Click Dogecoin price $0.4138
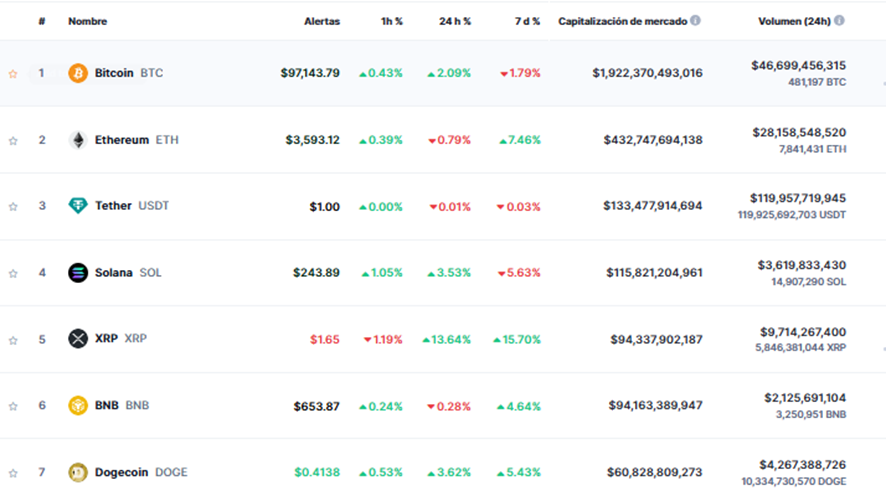The width and height of the screenshot is (886, 501). [x=317, y=472]
